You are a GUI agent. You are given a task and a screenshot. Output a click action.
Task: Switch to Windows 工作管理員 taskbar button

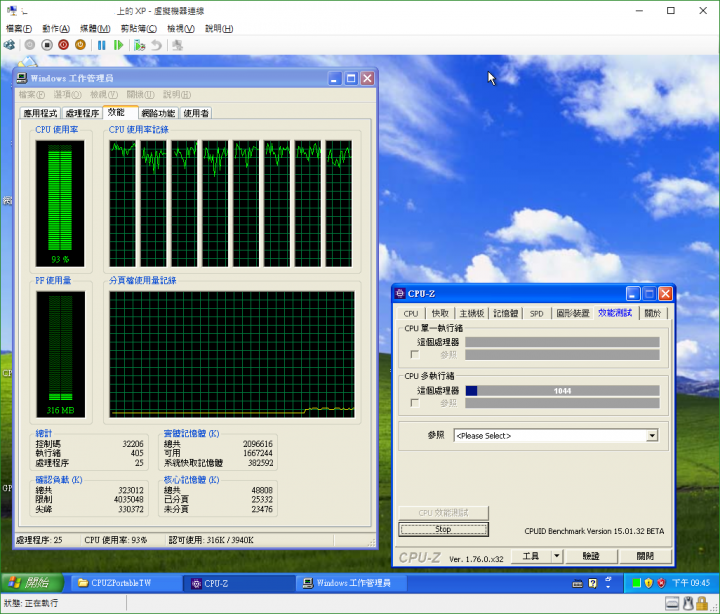[353, 583]
